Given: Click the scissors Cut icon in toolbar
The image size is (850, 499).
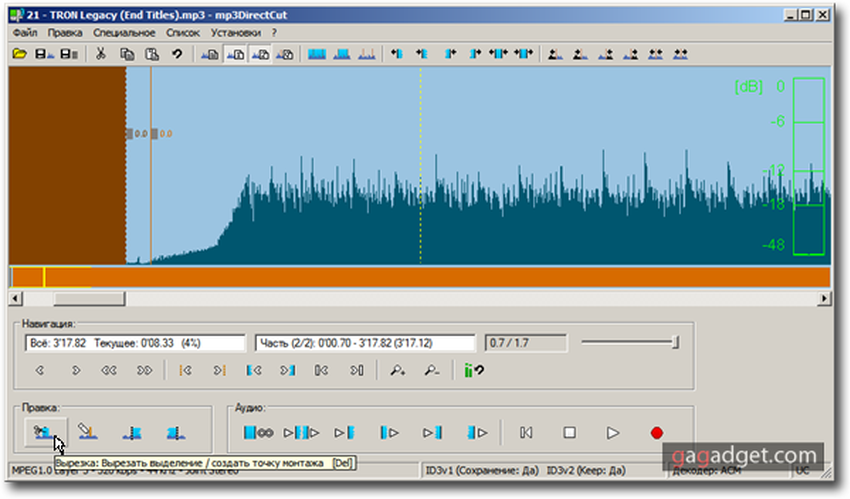Looking at the screenshot, I should [x=101, y=54].
